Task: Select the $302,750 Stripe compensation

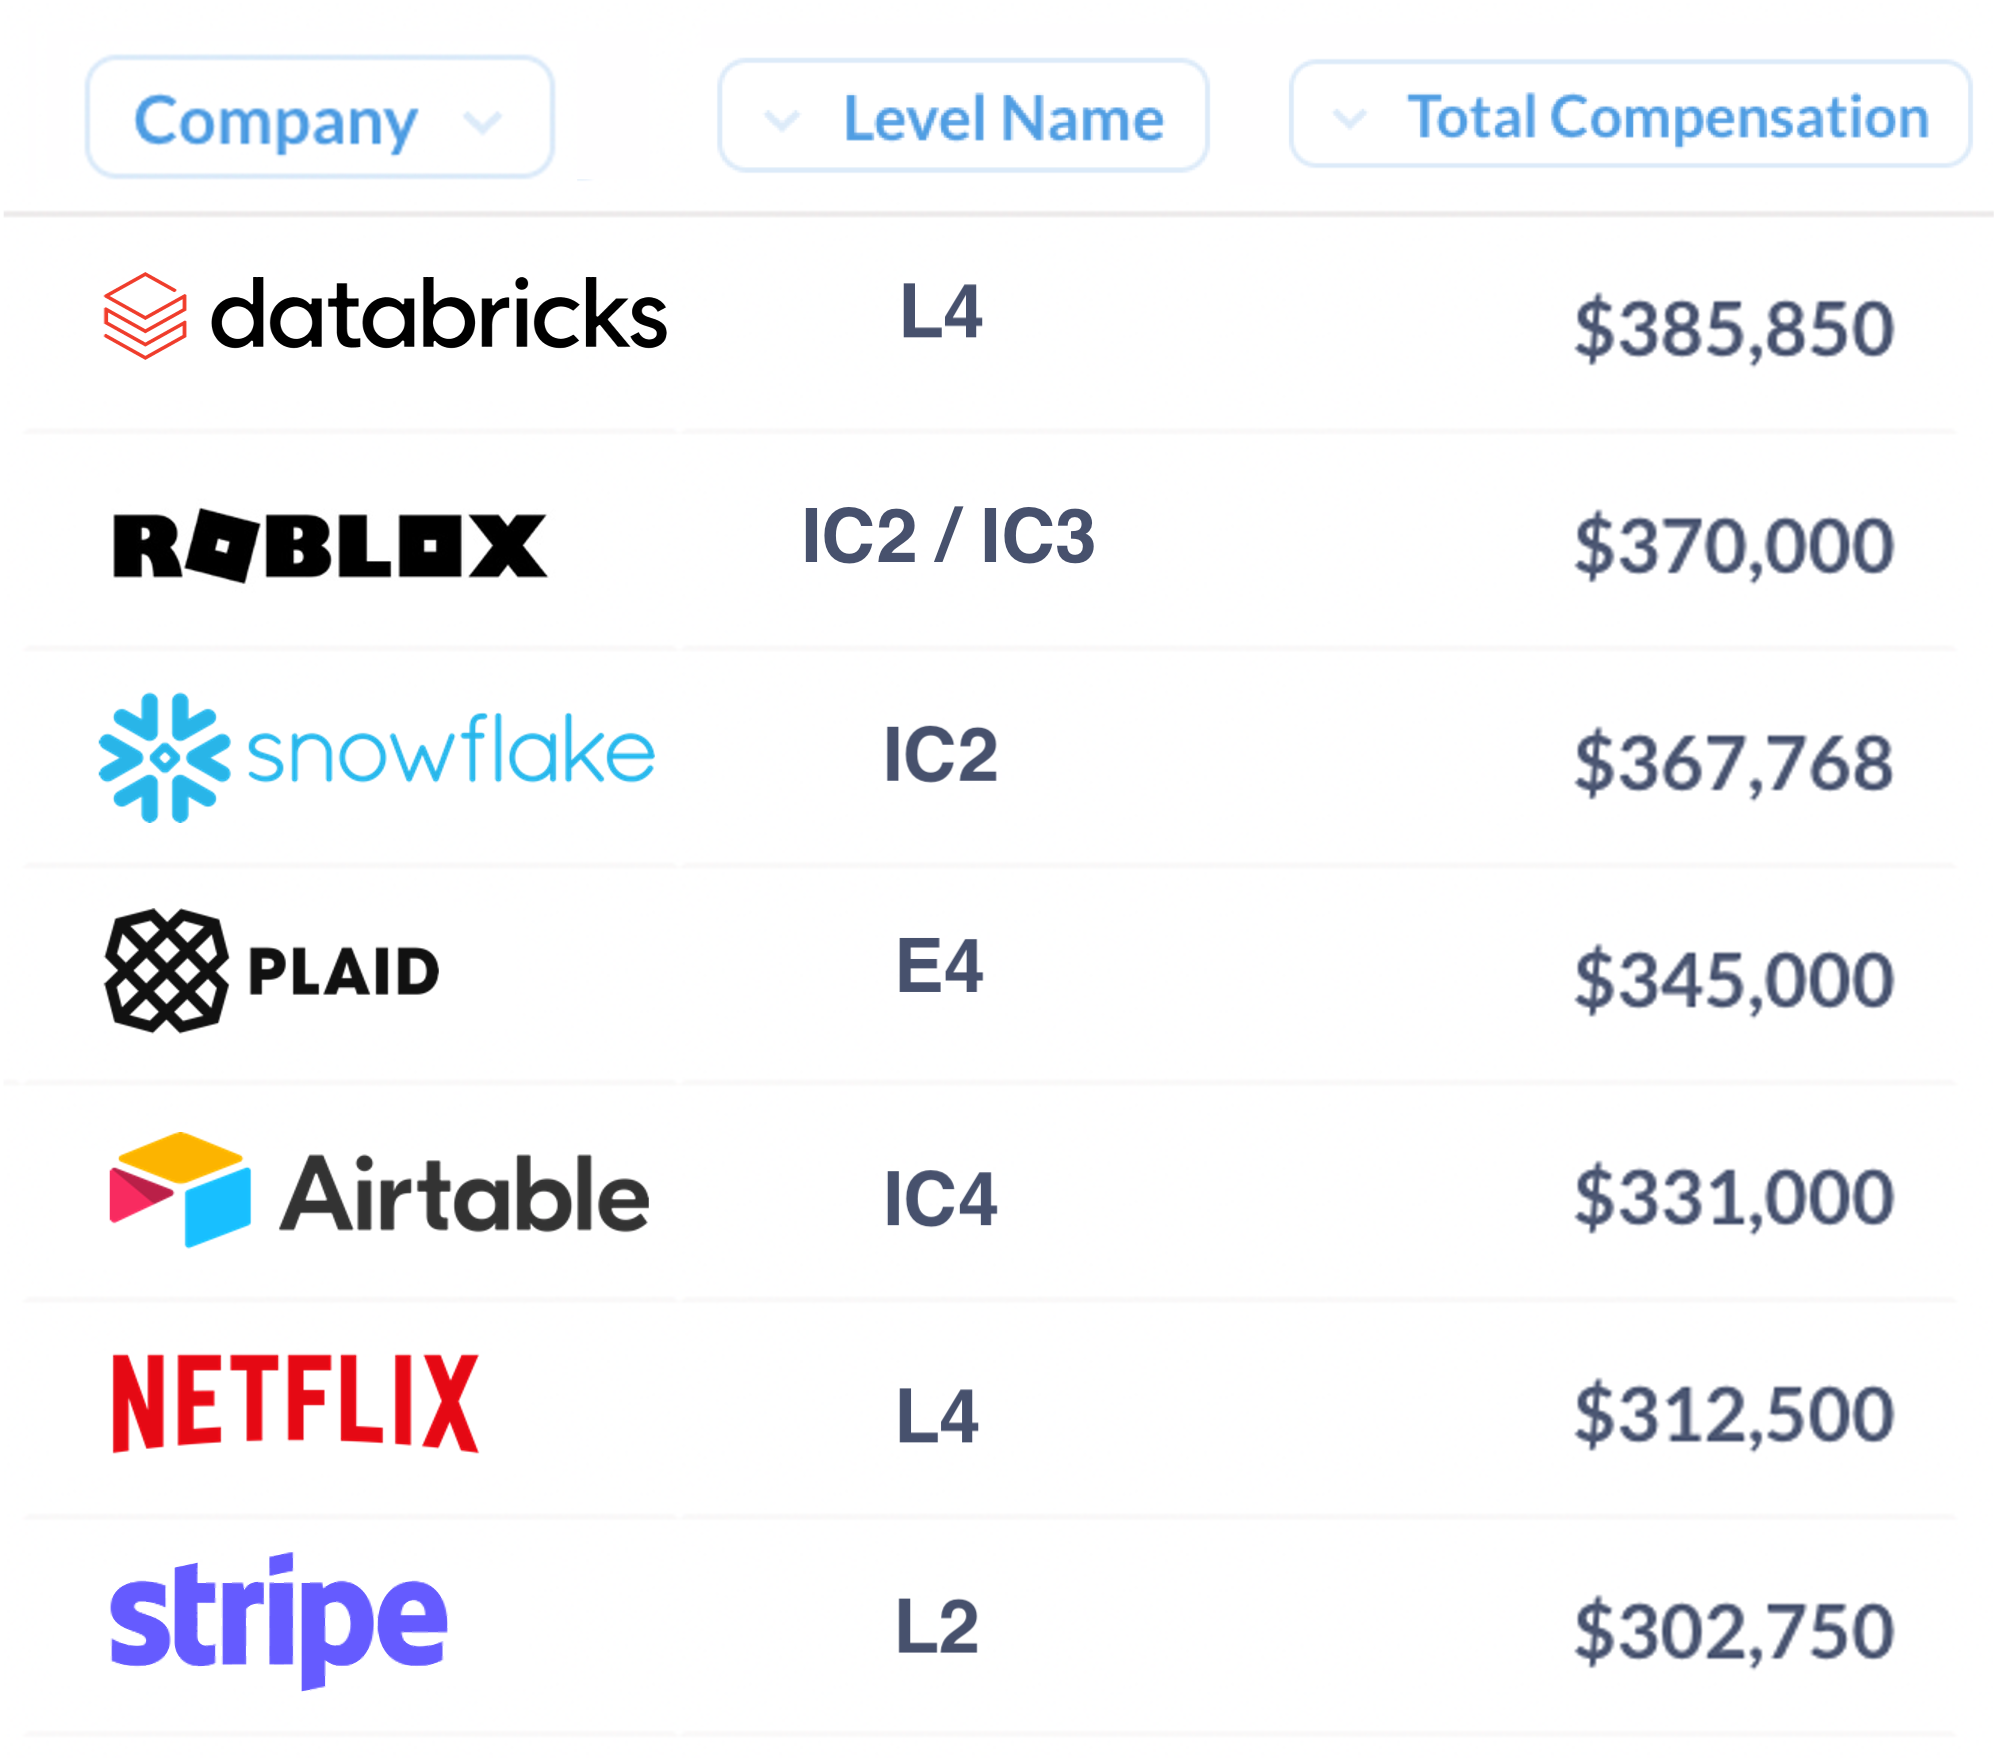Action: tap(1734, 1632)
